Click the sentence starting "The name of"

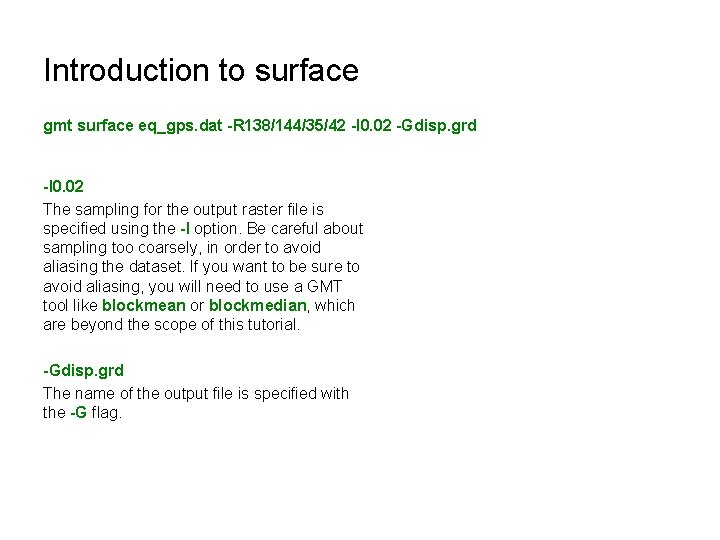[195, 393]
